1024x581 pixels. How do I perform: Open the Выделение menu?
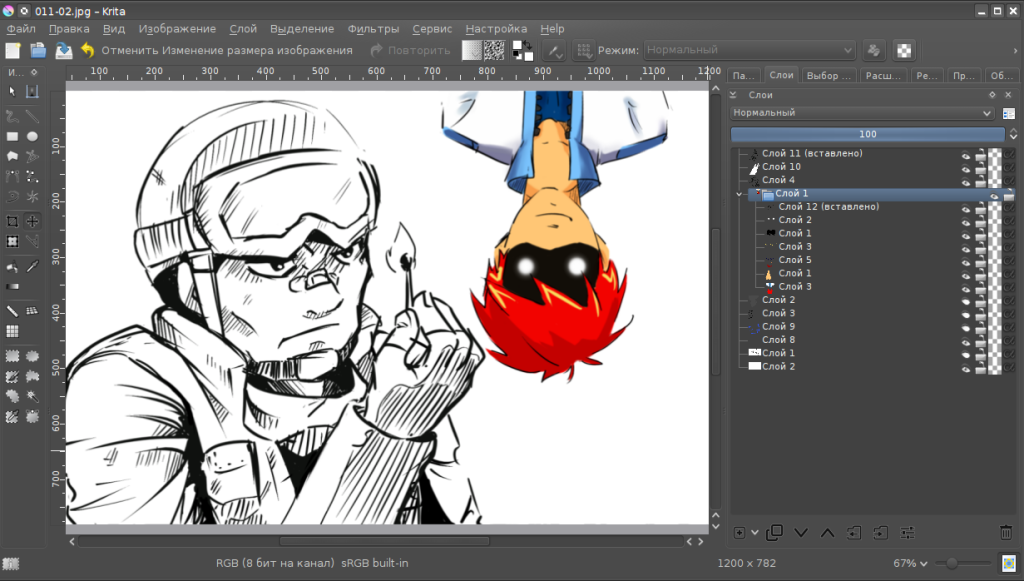point(302,29)
